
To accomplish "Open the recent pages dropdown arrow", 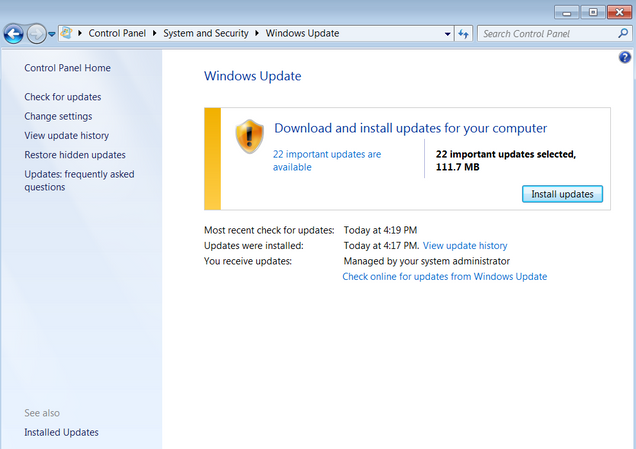I will click(52, 34).
